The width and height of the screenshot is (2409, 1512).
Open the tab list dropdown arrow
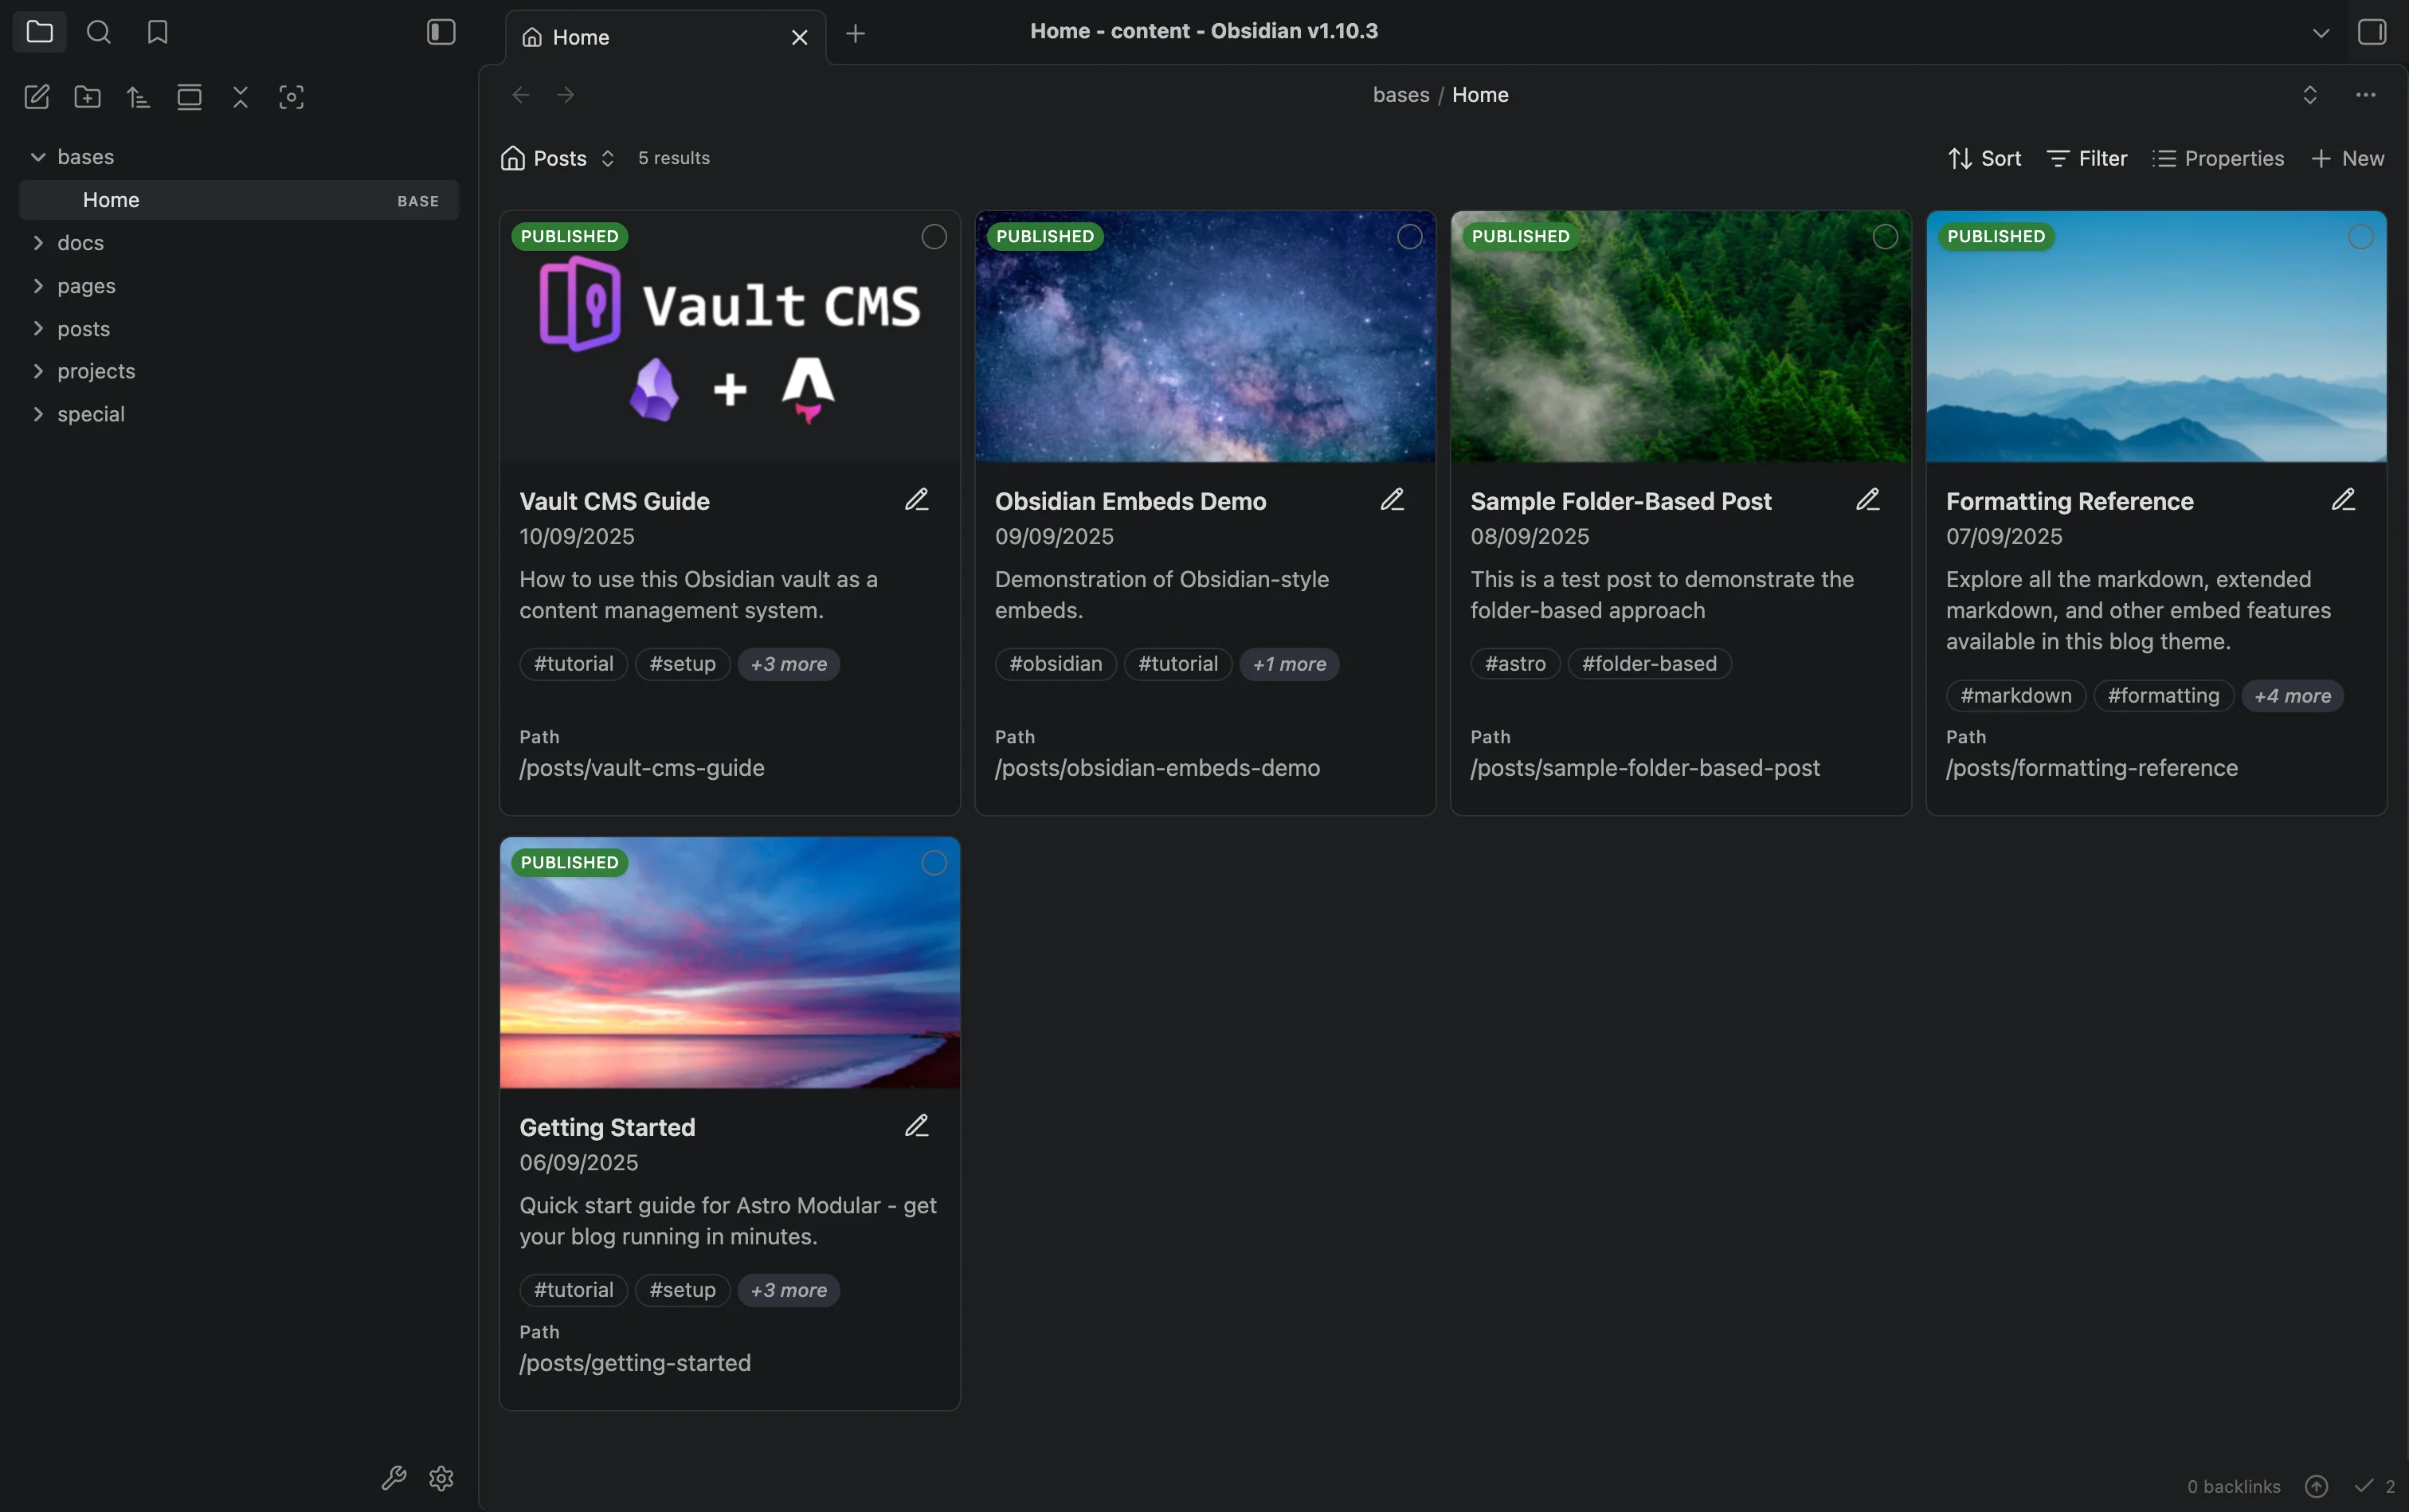point(2321,33)
